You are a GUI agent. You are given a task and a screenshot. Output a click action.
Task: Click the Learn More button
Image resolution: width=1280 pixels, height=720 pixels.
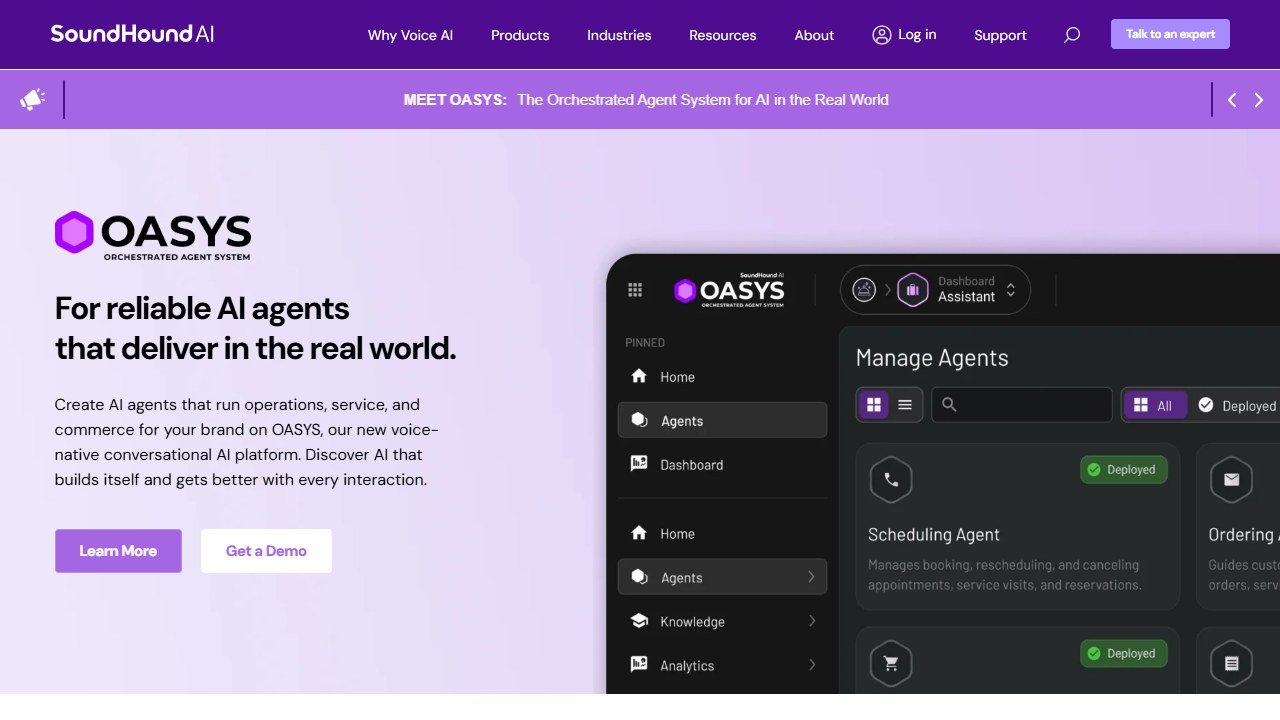[118, 551]
